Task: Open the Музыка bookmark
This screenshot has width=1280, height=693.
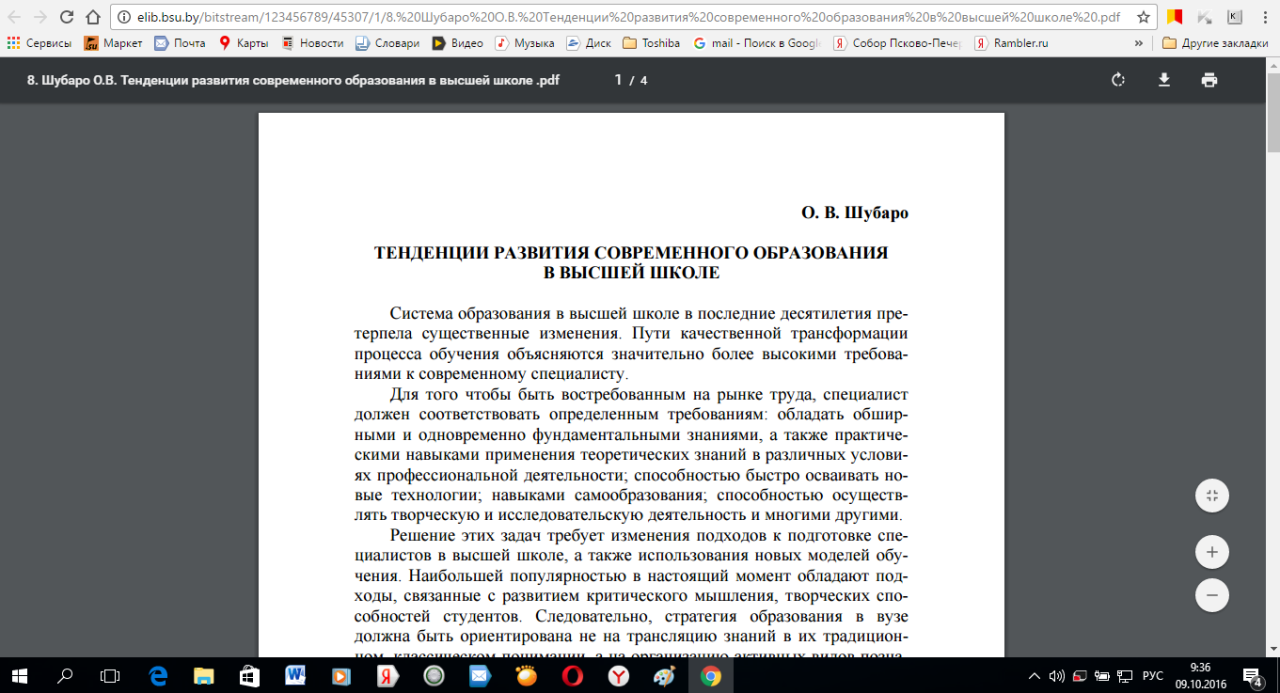Action: 526,43
